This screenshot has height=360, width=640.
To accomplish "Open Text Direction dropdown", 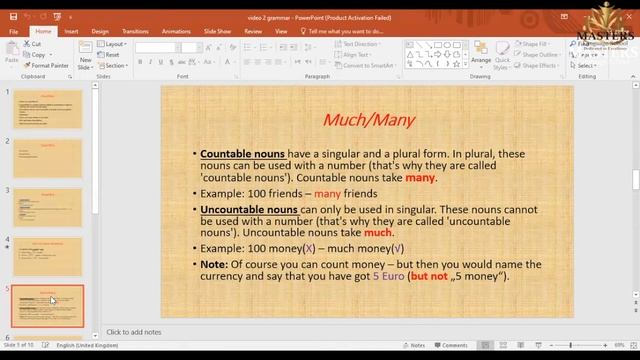I will (x=358, y=44).
